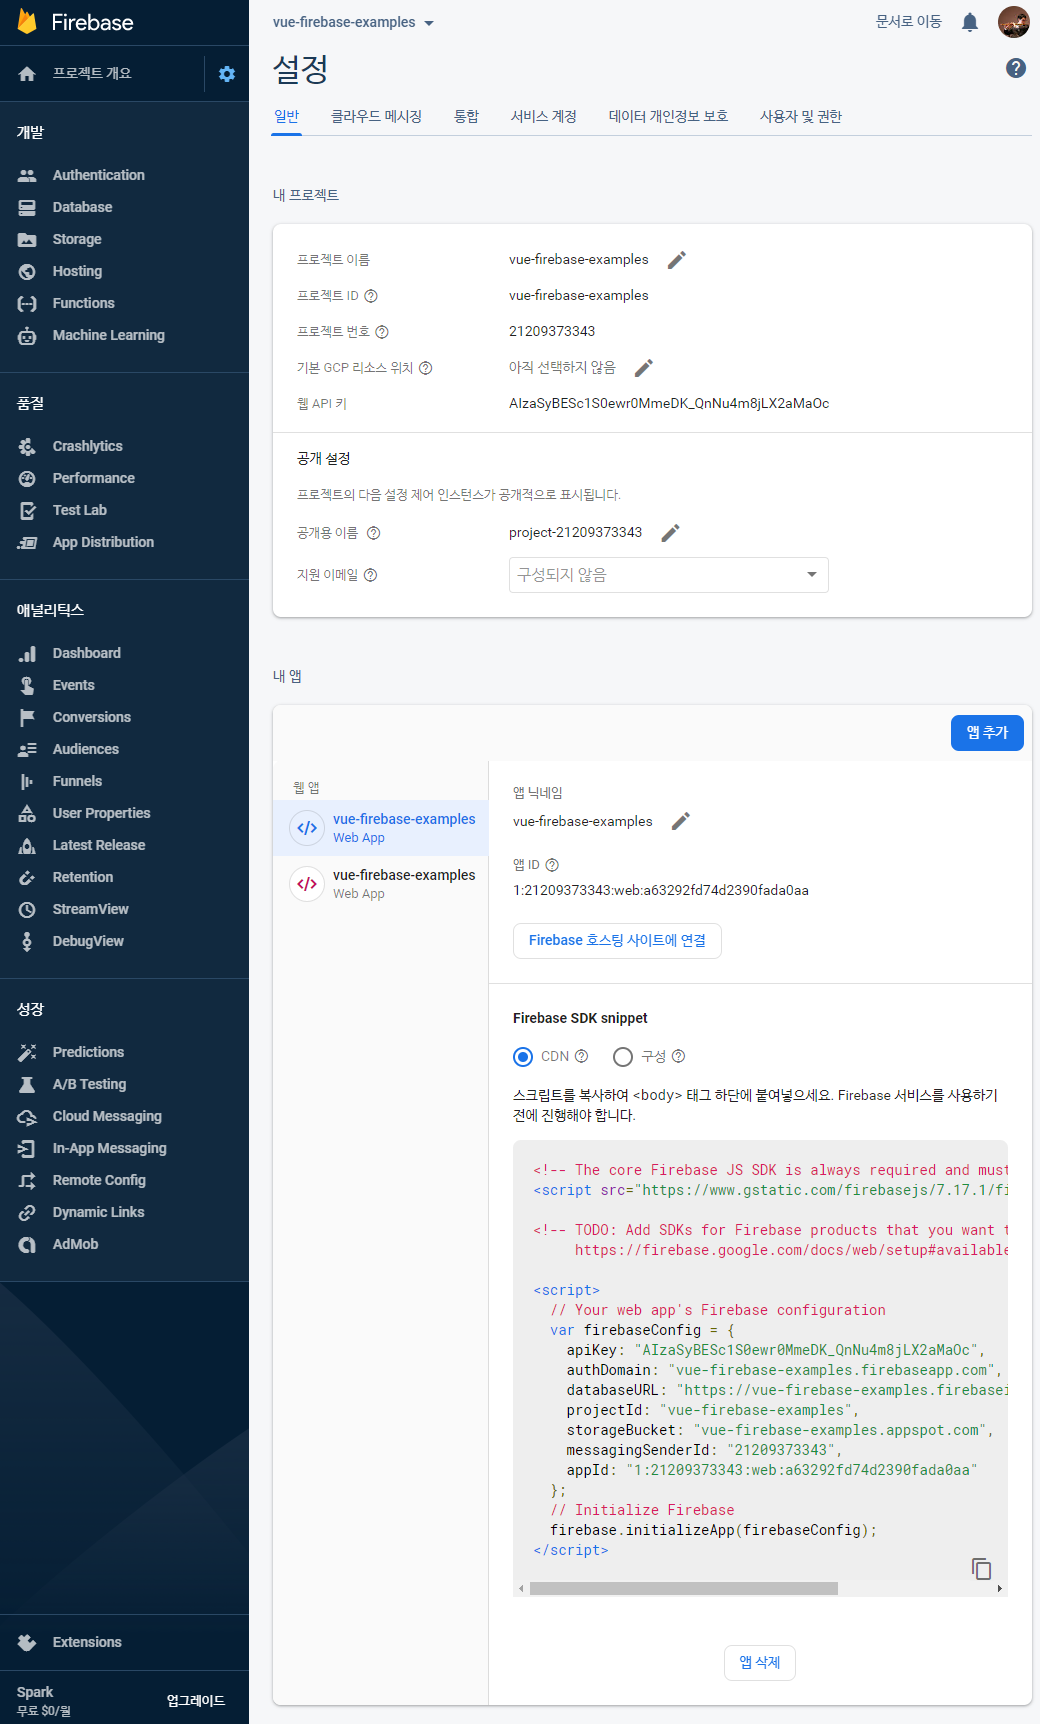Open the vue-firebase-examples project selector dropdown
Image resolution: width=1040 pixels, height=1724 pixels.
(353, 22)
